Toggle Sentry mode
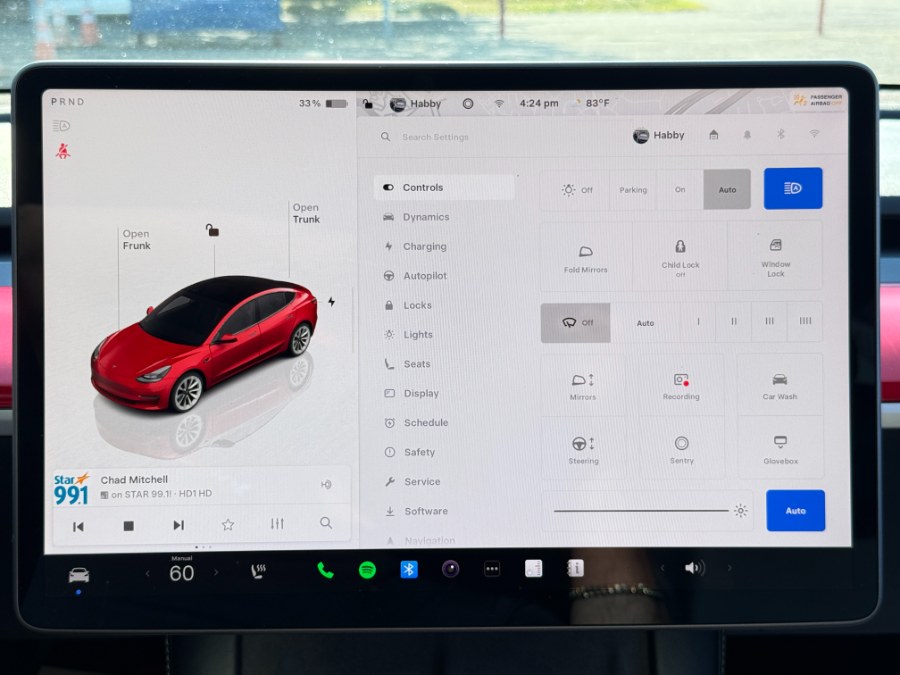 pos(681,449)
